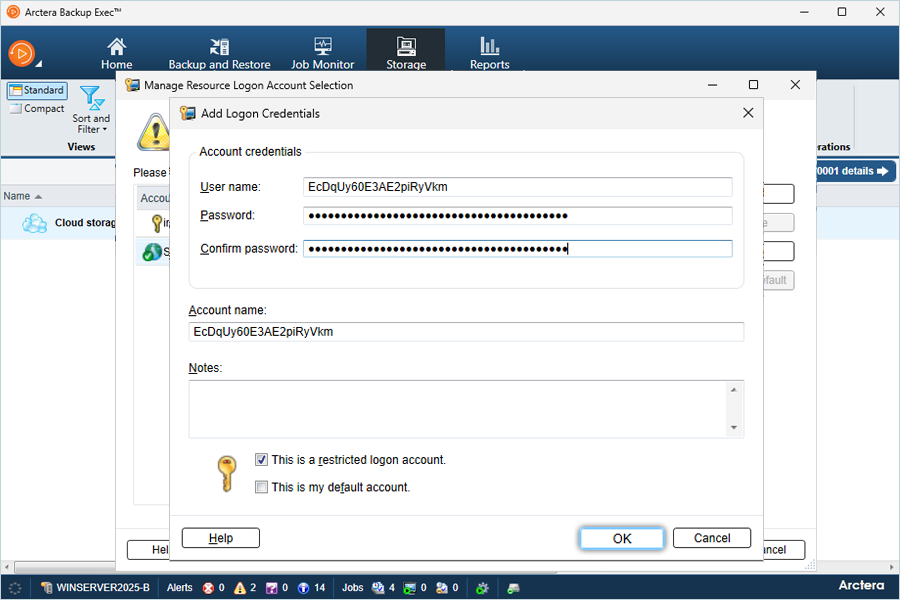Sort the list by the Name column header
This screenshot has width=900, height=600.
pyautogui.click(x=22, y=196)
